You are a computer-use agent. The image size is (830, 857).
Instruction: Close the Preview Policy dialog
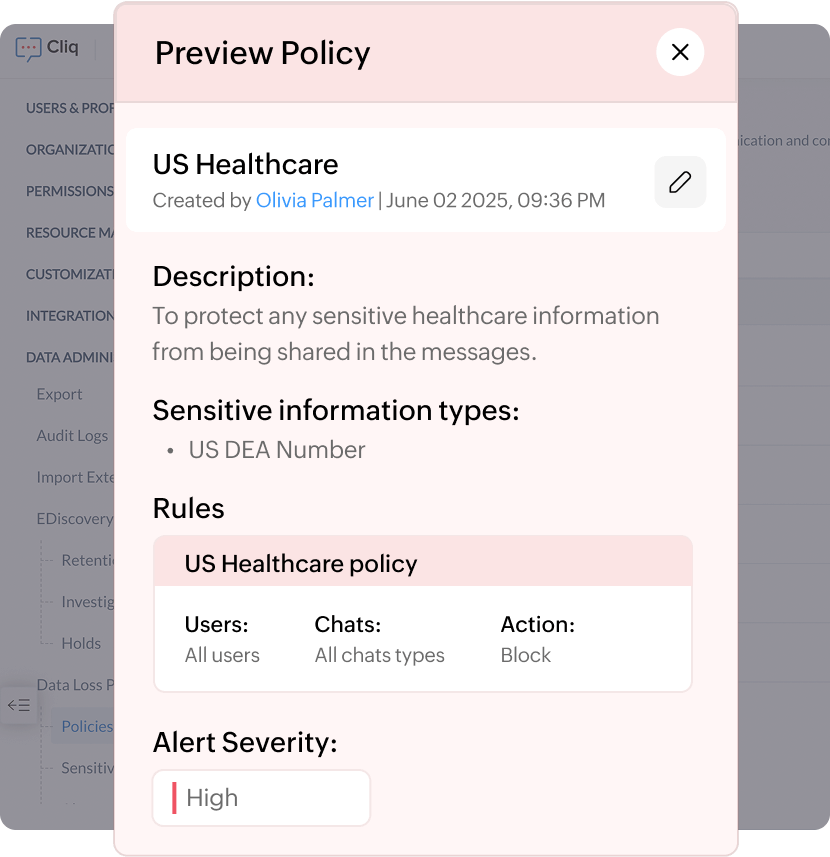click(x=680, y=52)
